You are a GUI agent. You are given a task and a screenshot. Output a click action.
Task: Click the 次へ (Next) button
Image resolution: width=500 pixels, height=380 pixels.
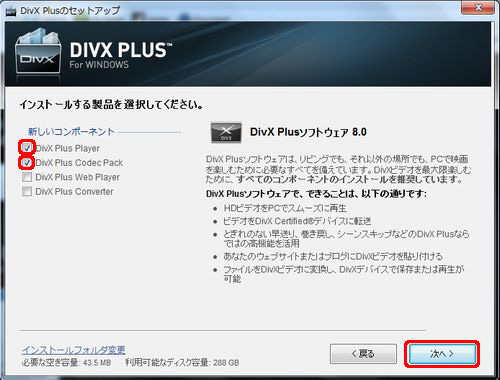pos(442,354)
